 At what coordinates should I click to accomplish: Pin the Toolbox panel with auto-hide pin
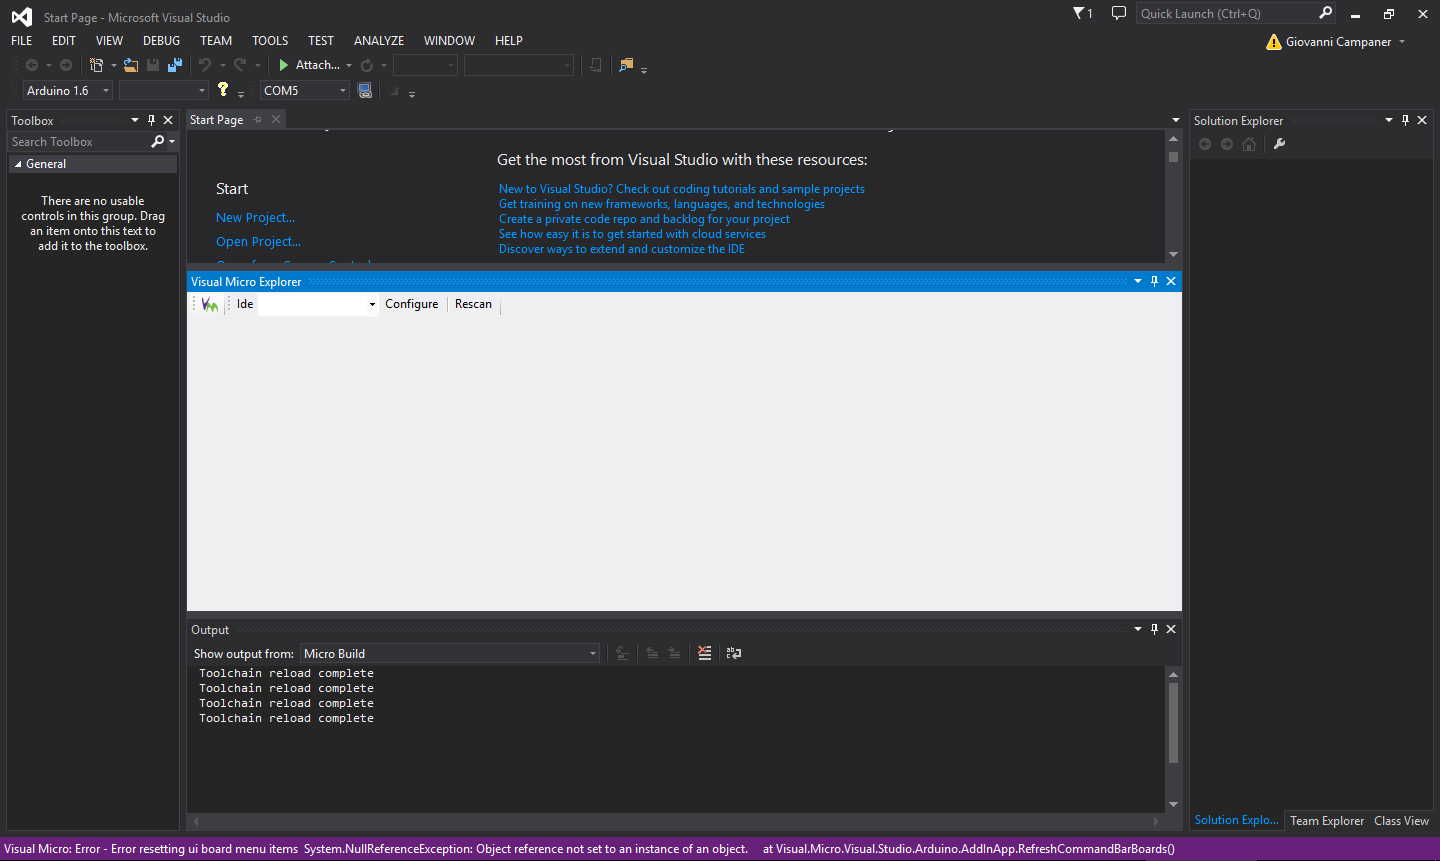click(x=151, y=120)
